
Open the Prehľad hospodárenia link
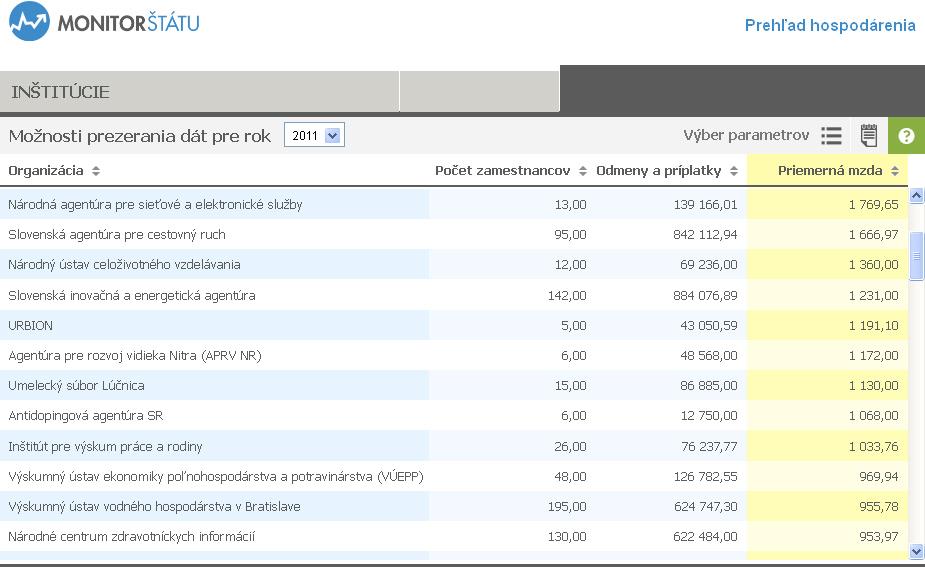coord(830,26)
